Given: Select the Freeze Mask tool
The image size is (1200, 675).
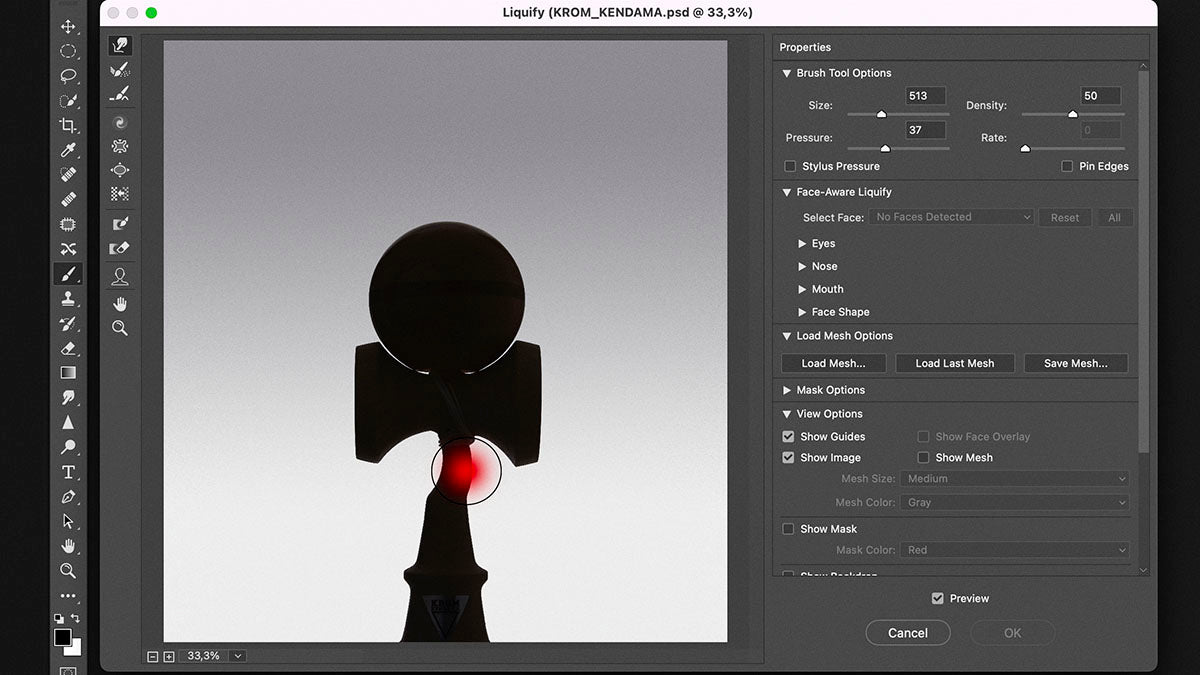Looking at the screenshot, I should click(x=120, y=223).
